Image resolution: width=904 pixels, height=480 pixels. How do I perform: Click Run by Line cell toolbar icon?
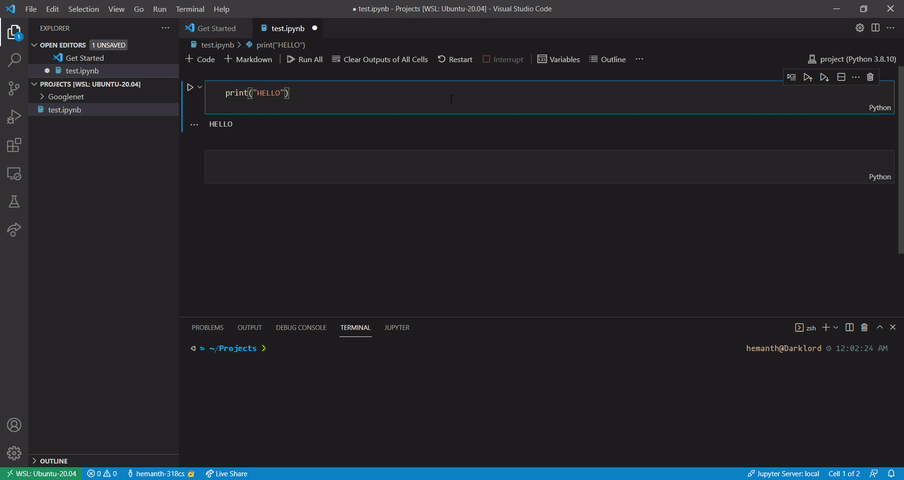pyautogui.click(x=792, y=77)
